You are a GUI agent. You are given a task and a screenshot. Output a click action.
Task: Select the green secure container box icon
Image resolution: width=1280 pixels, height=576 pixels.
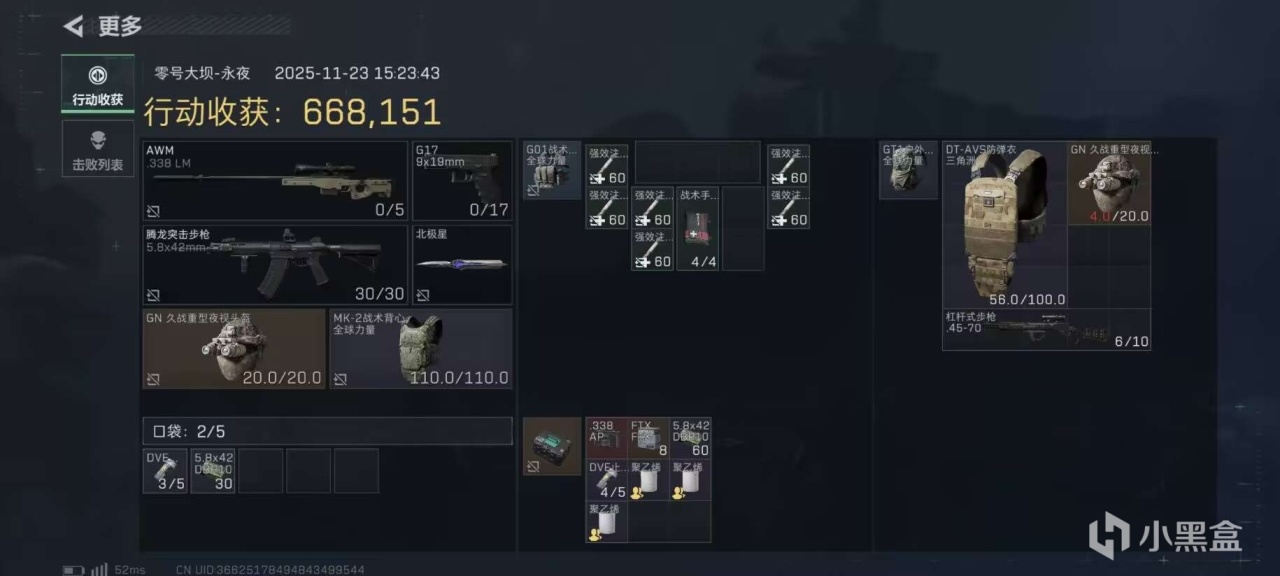552,446
